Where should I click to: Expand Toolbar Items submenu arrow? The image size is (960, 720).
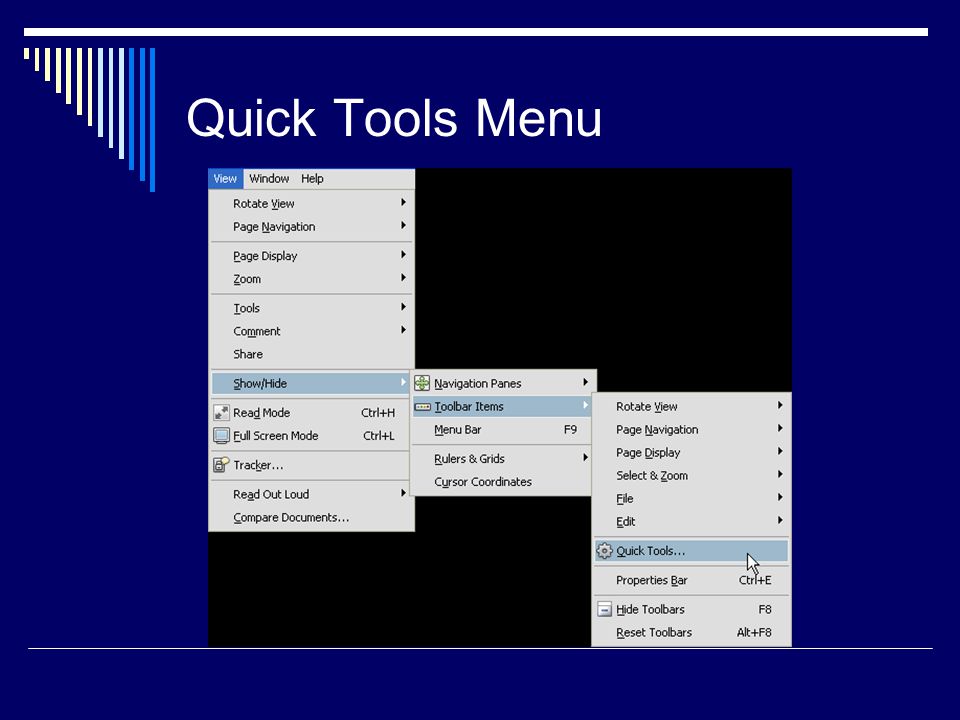585,405
